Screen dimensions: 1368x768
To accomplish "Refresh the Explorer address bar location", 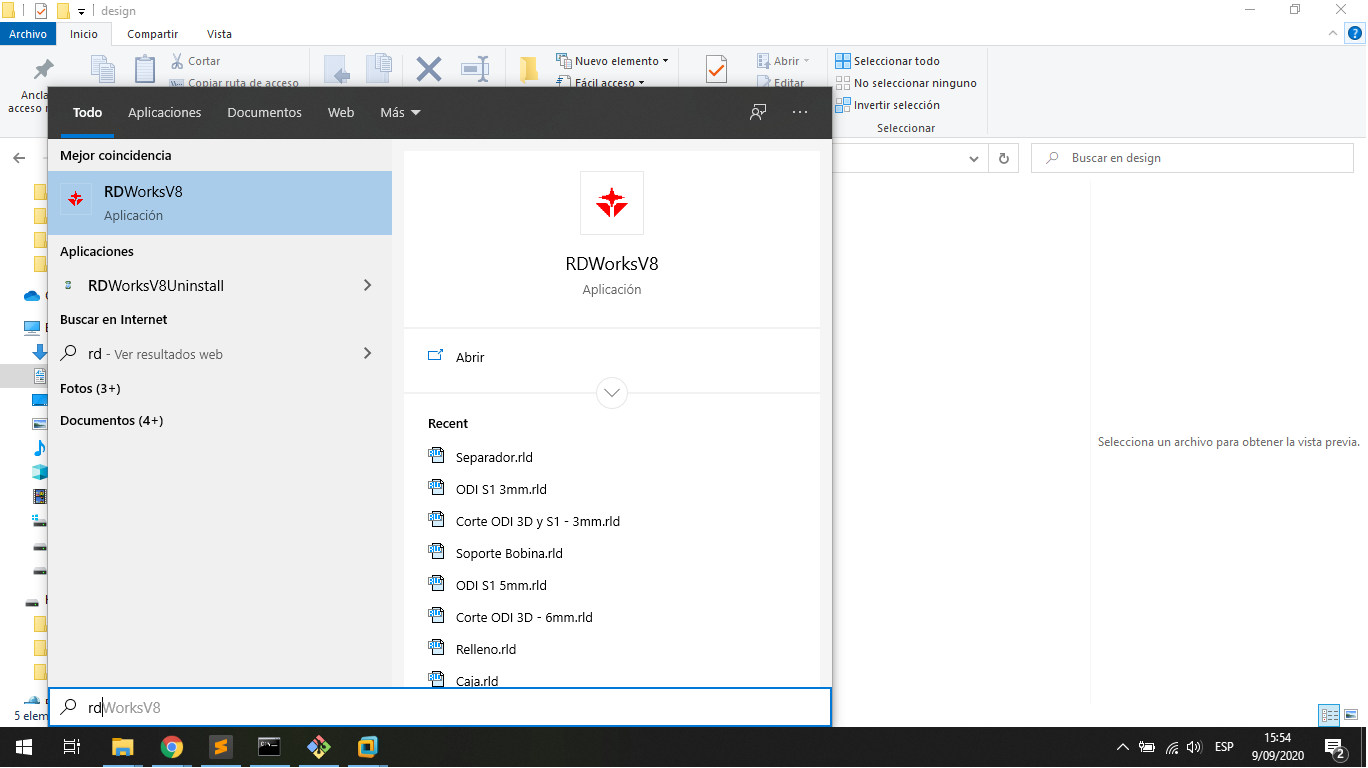I will tap(1004, 158).
